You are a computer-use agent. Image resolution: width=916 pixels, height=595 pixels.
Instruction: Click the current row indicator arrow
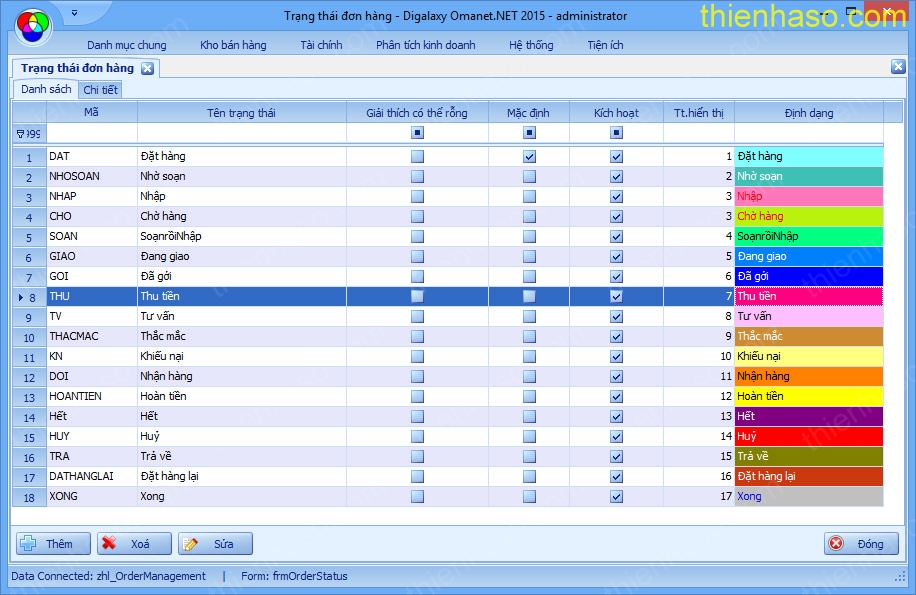click(20, 297)
